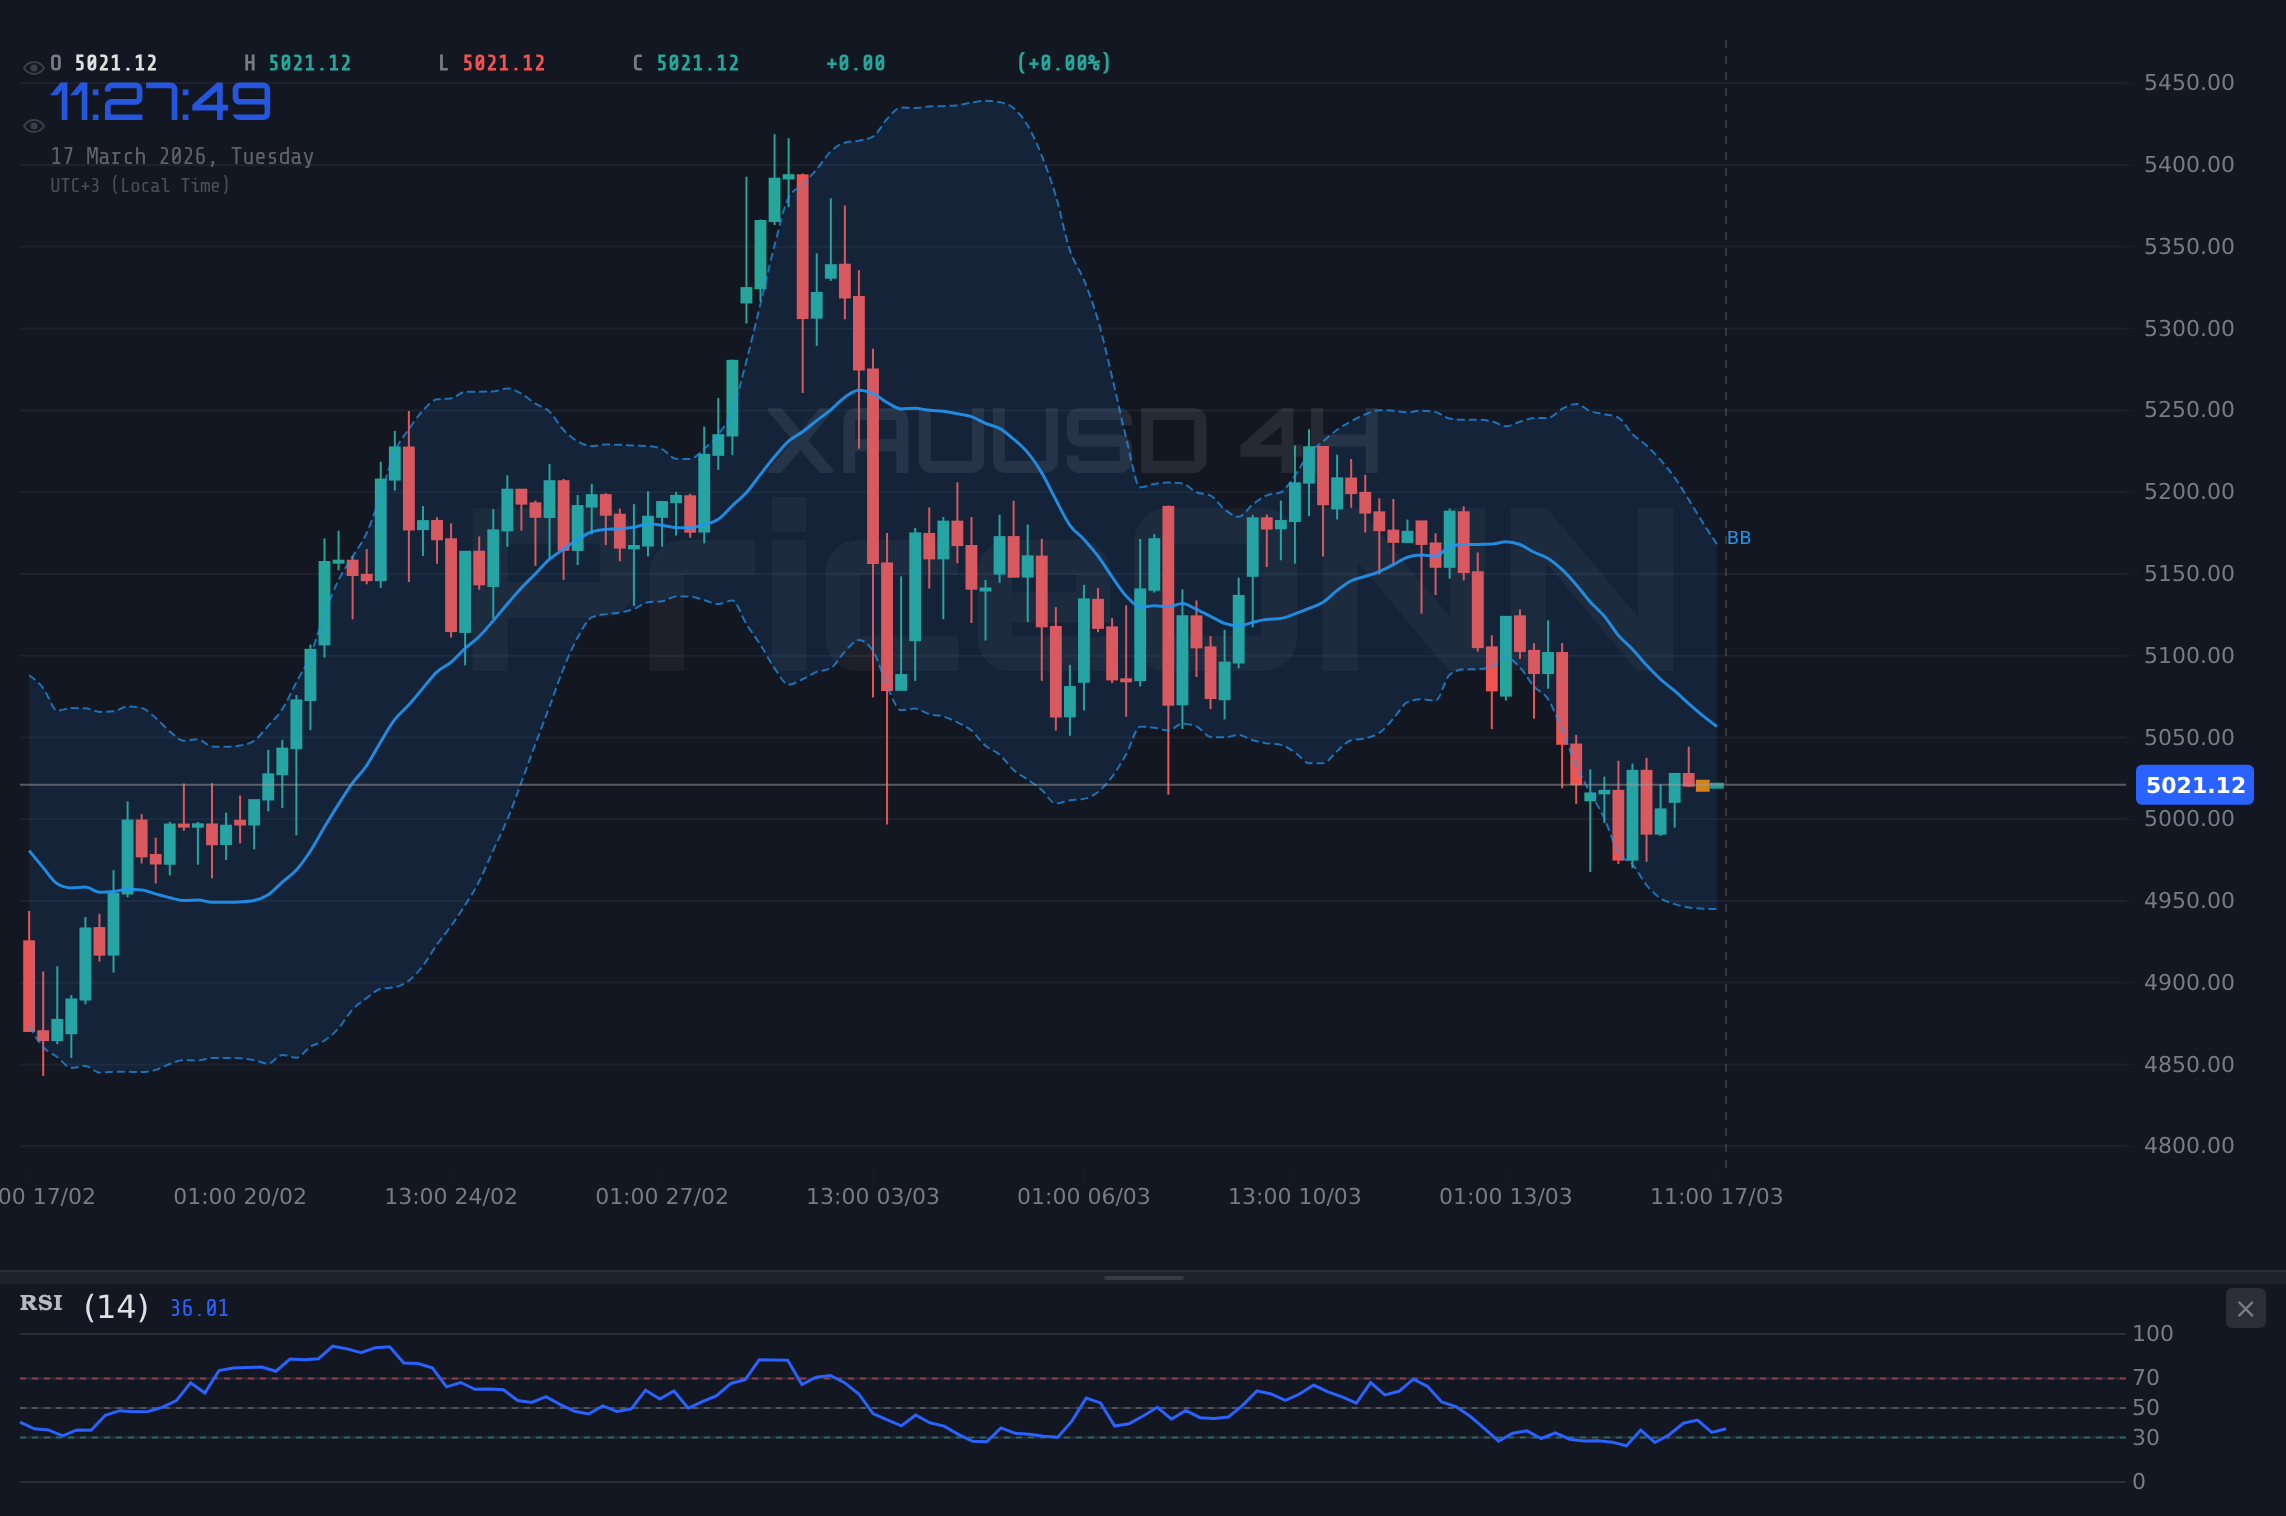Click the blue RSI value 36.01

(197, 1307)
